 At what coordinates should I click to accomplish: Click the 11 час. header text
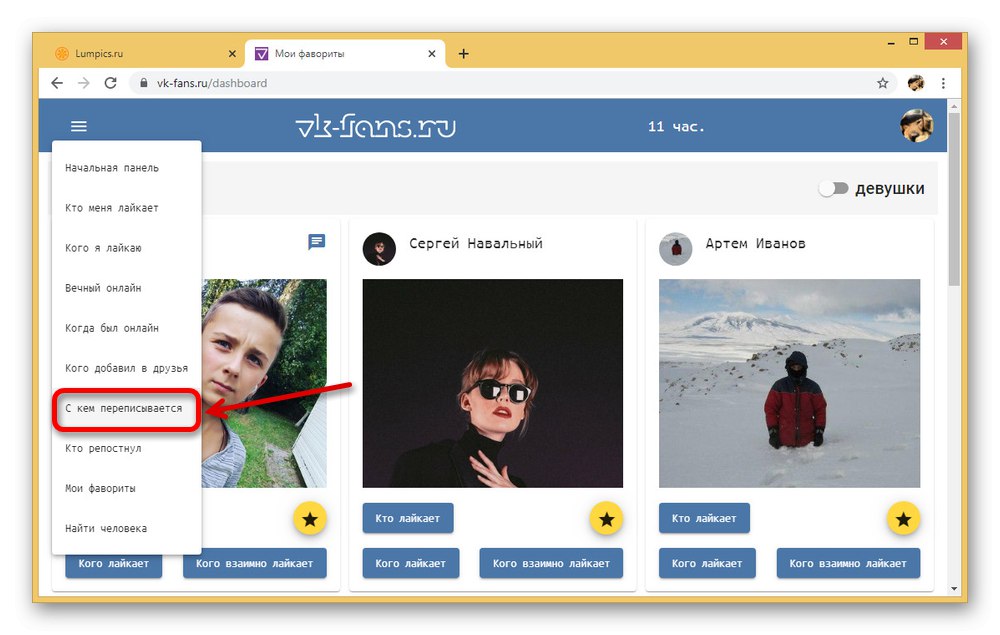tap(676, 127)
